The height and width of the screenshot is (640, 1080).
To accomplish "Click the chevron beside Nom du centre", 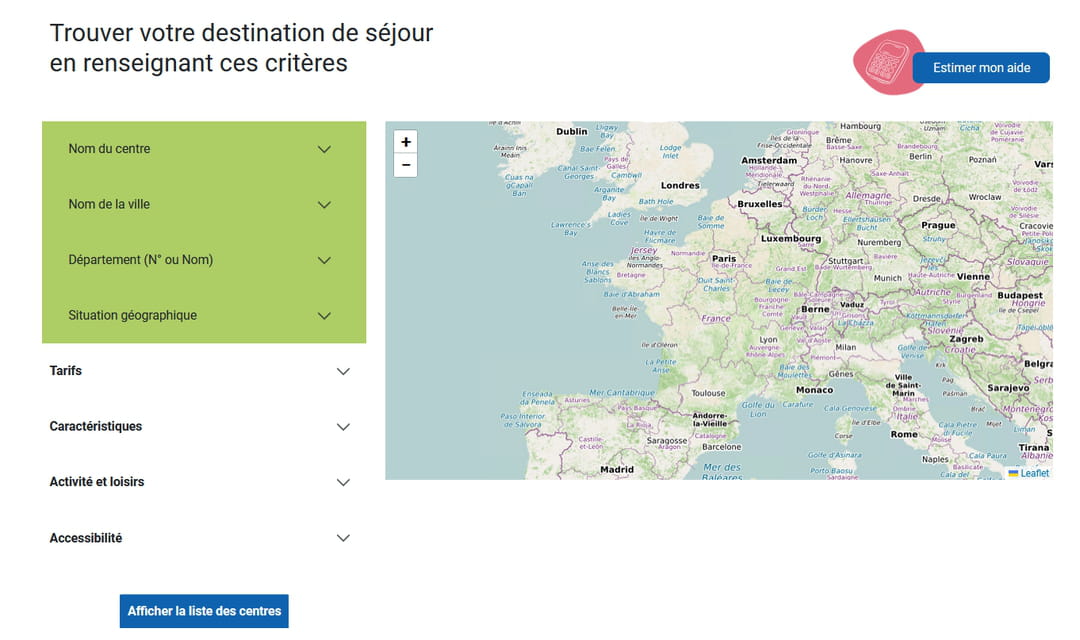I will click(x=324, y=149).
